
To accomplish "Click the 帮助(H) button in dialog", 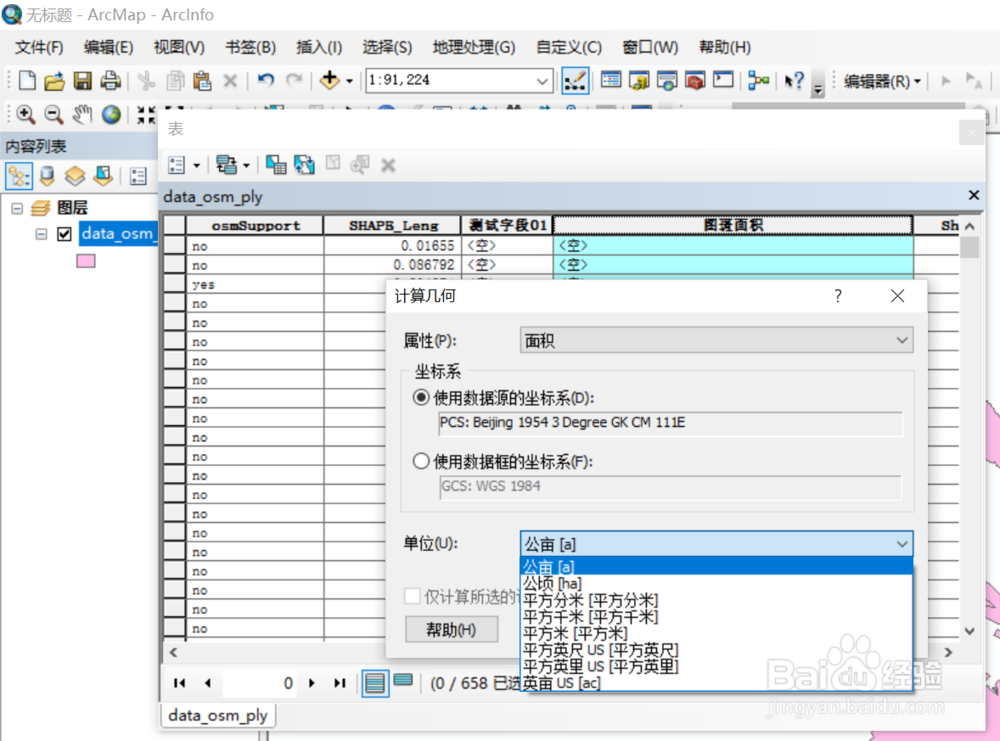I will [x=451, y=629].
